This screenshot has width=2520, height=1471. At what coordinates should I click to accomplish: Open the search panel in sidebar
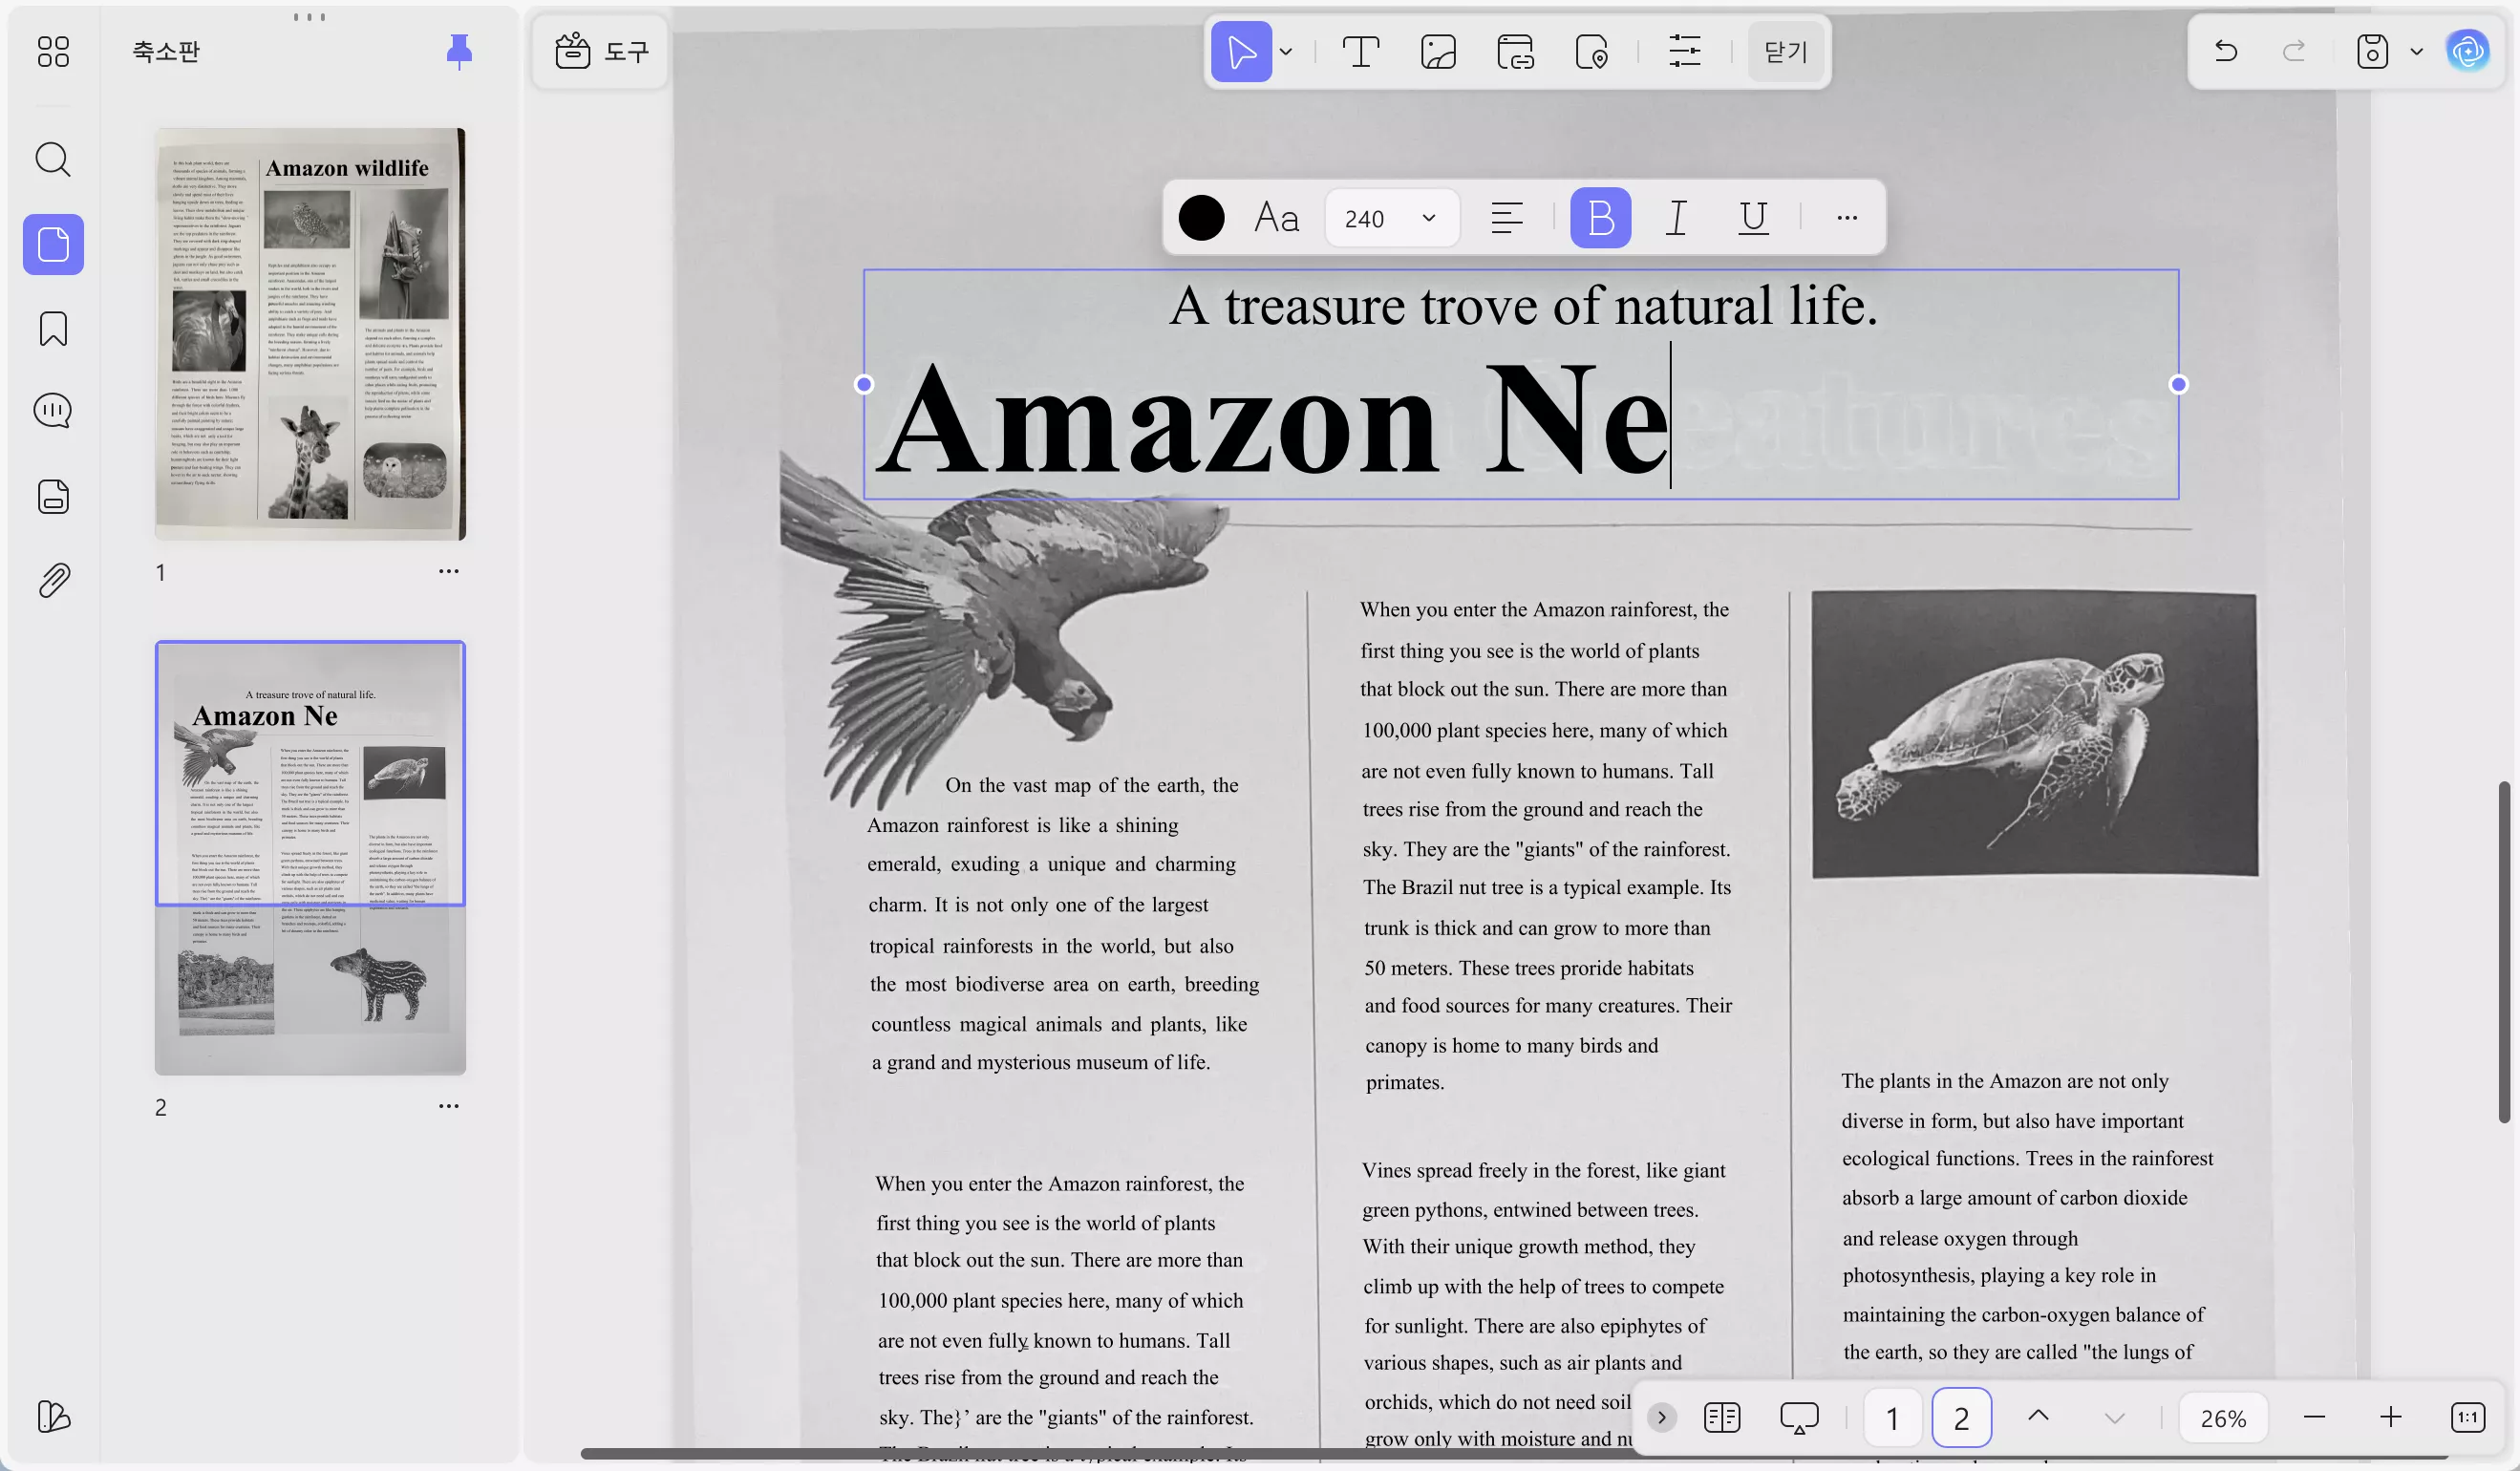(x=53, y=159)
